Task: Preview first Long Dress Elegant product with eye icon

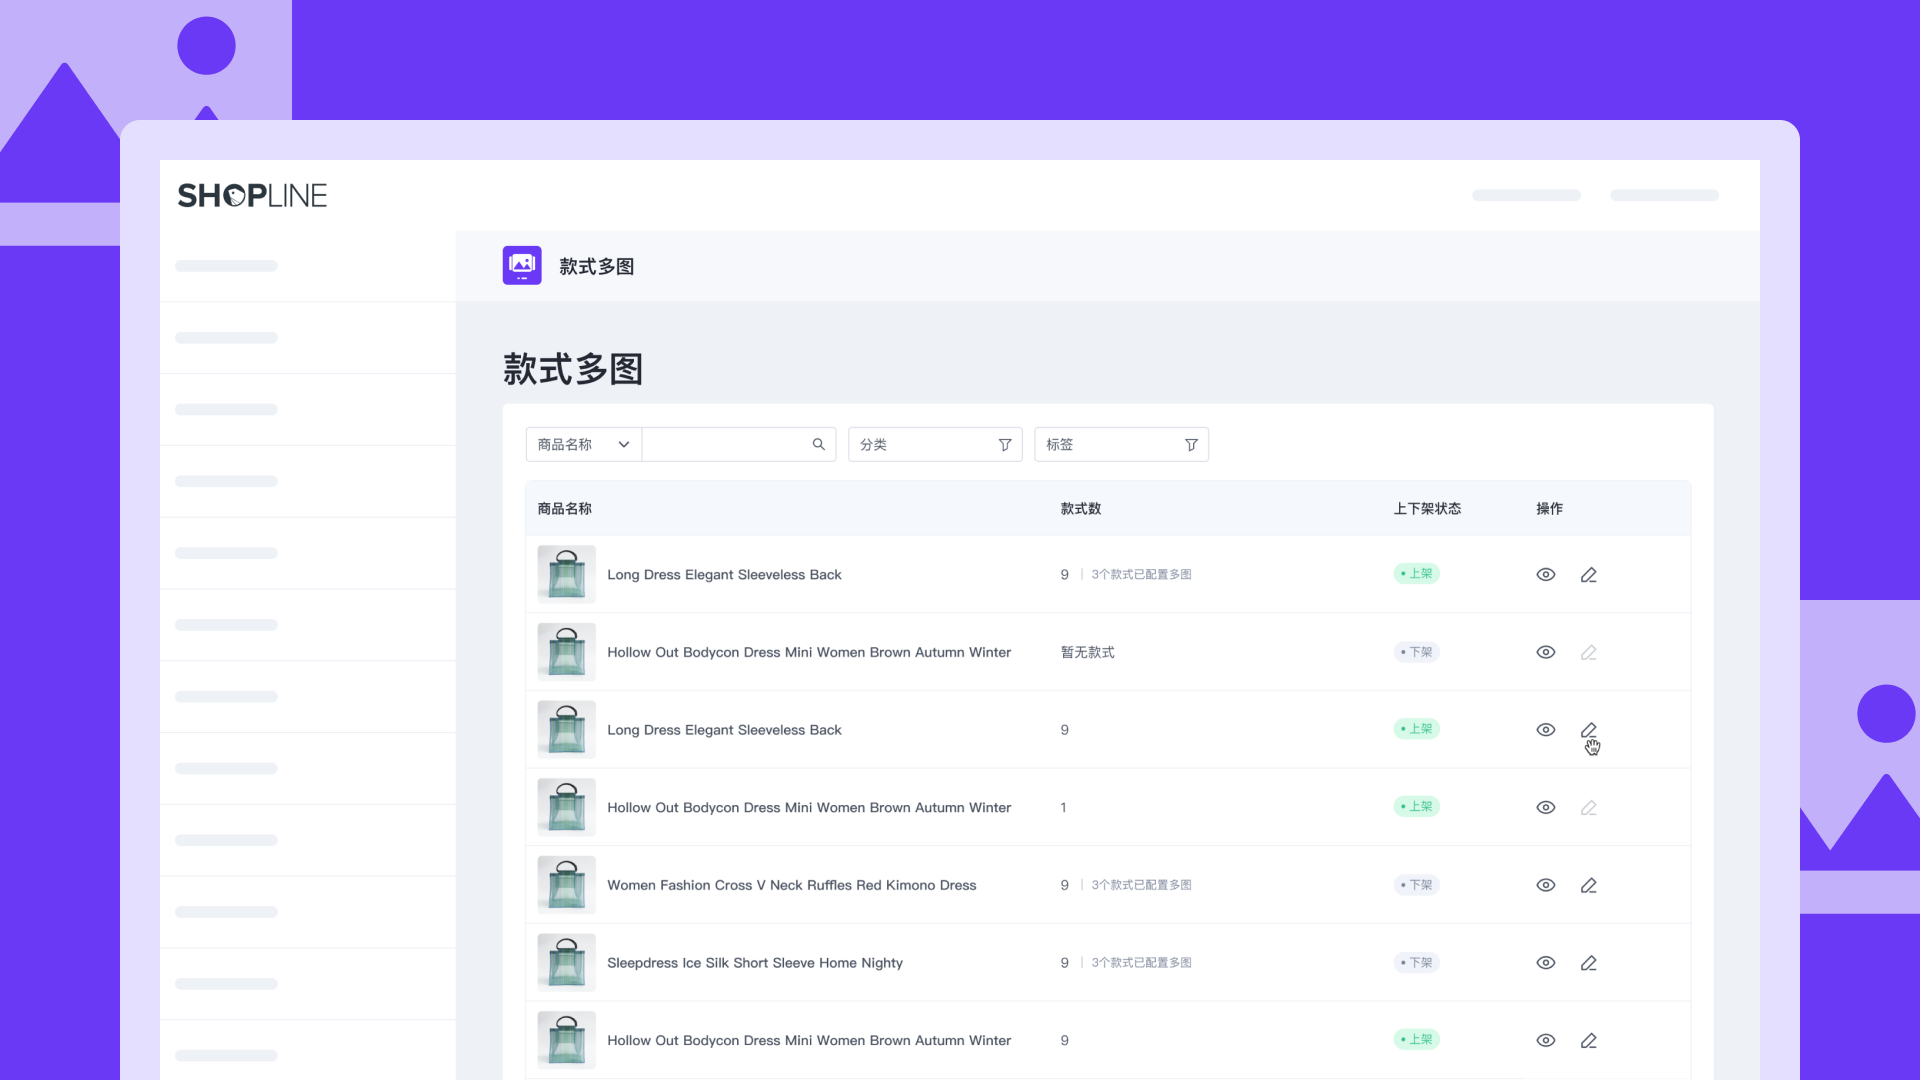Action: pos(1545,575)
